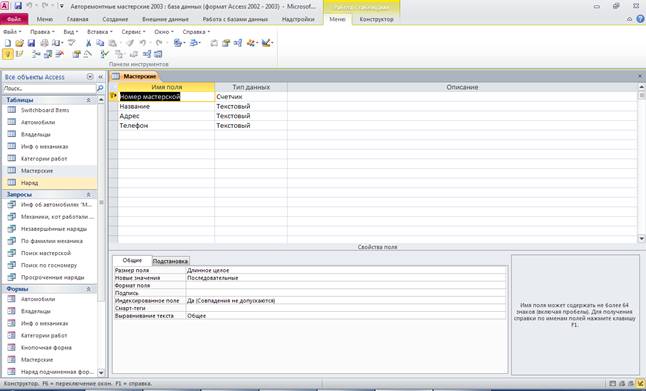
Task: Switch to the Подстановка properties tab
Action: pos(170,261)
